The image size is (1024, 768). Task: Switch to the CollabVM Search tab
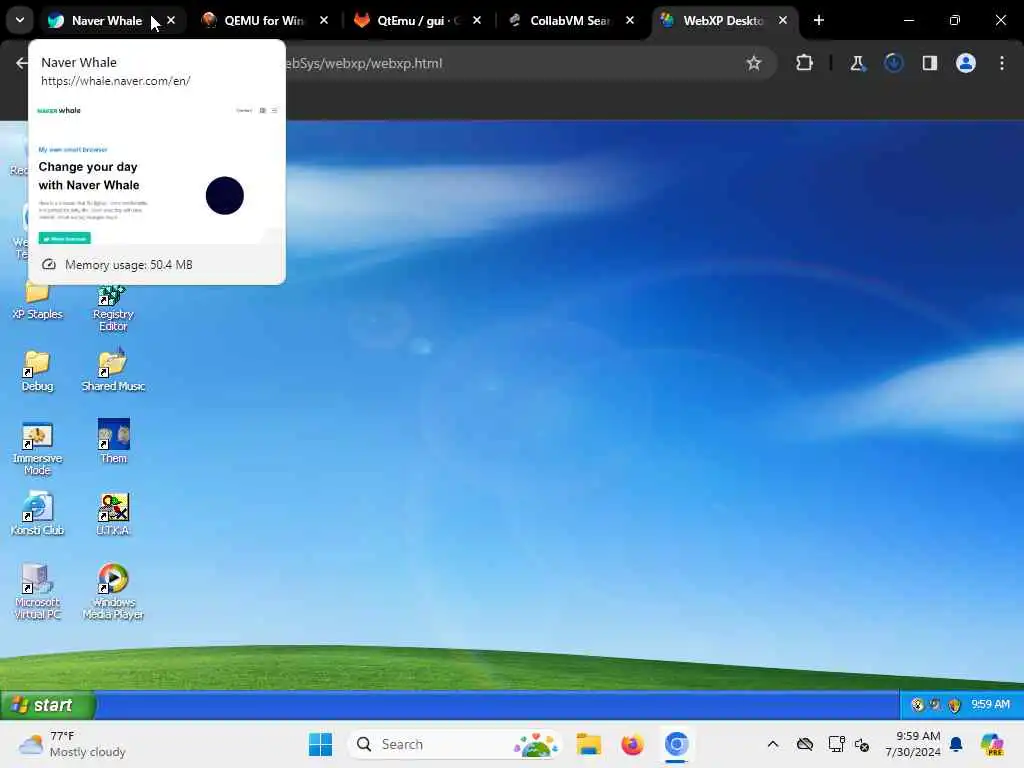pyautogui.click(x=569, y=20)
